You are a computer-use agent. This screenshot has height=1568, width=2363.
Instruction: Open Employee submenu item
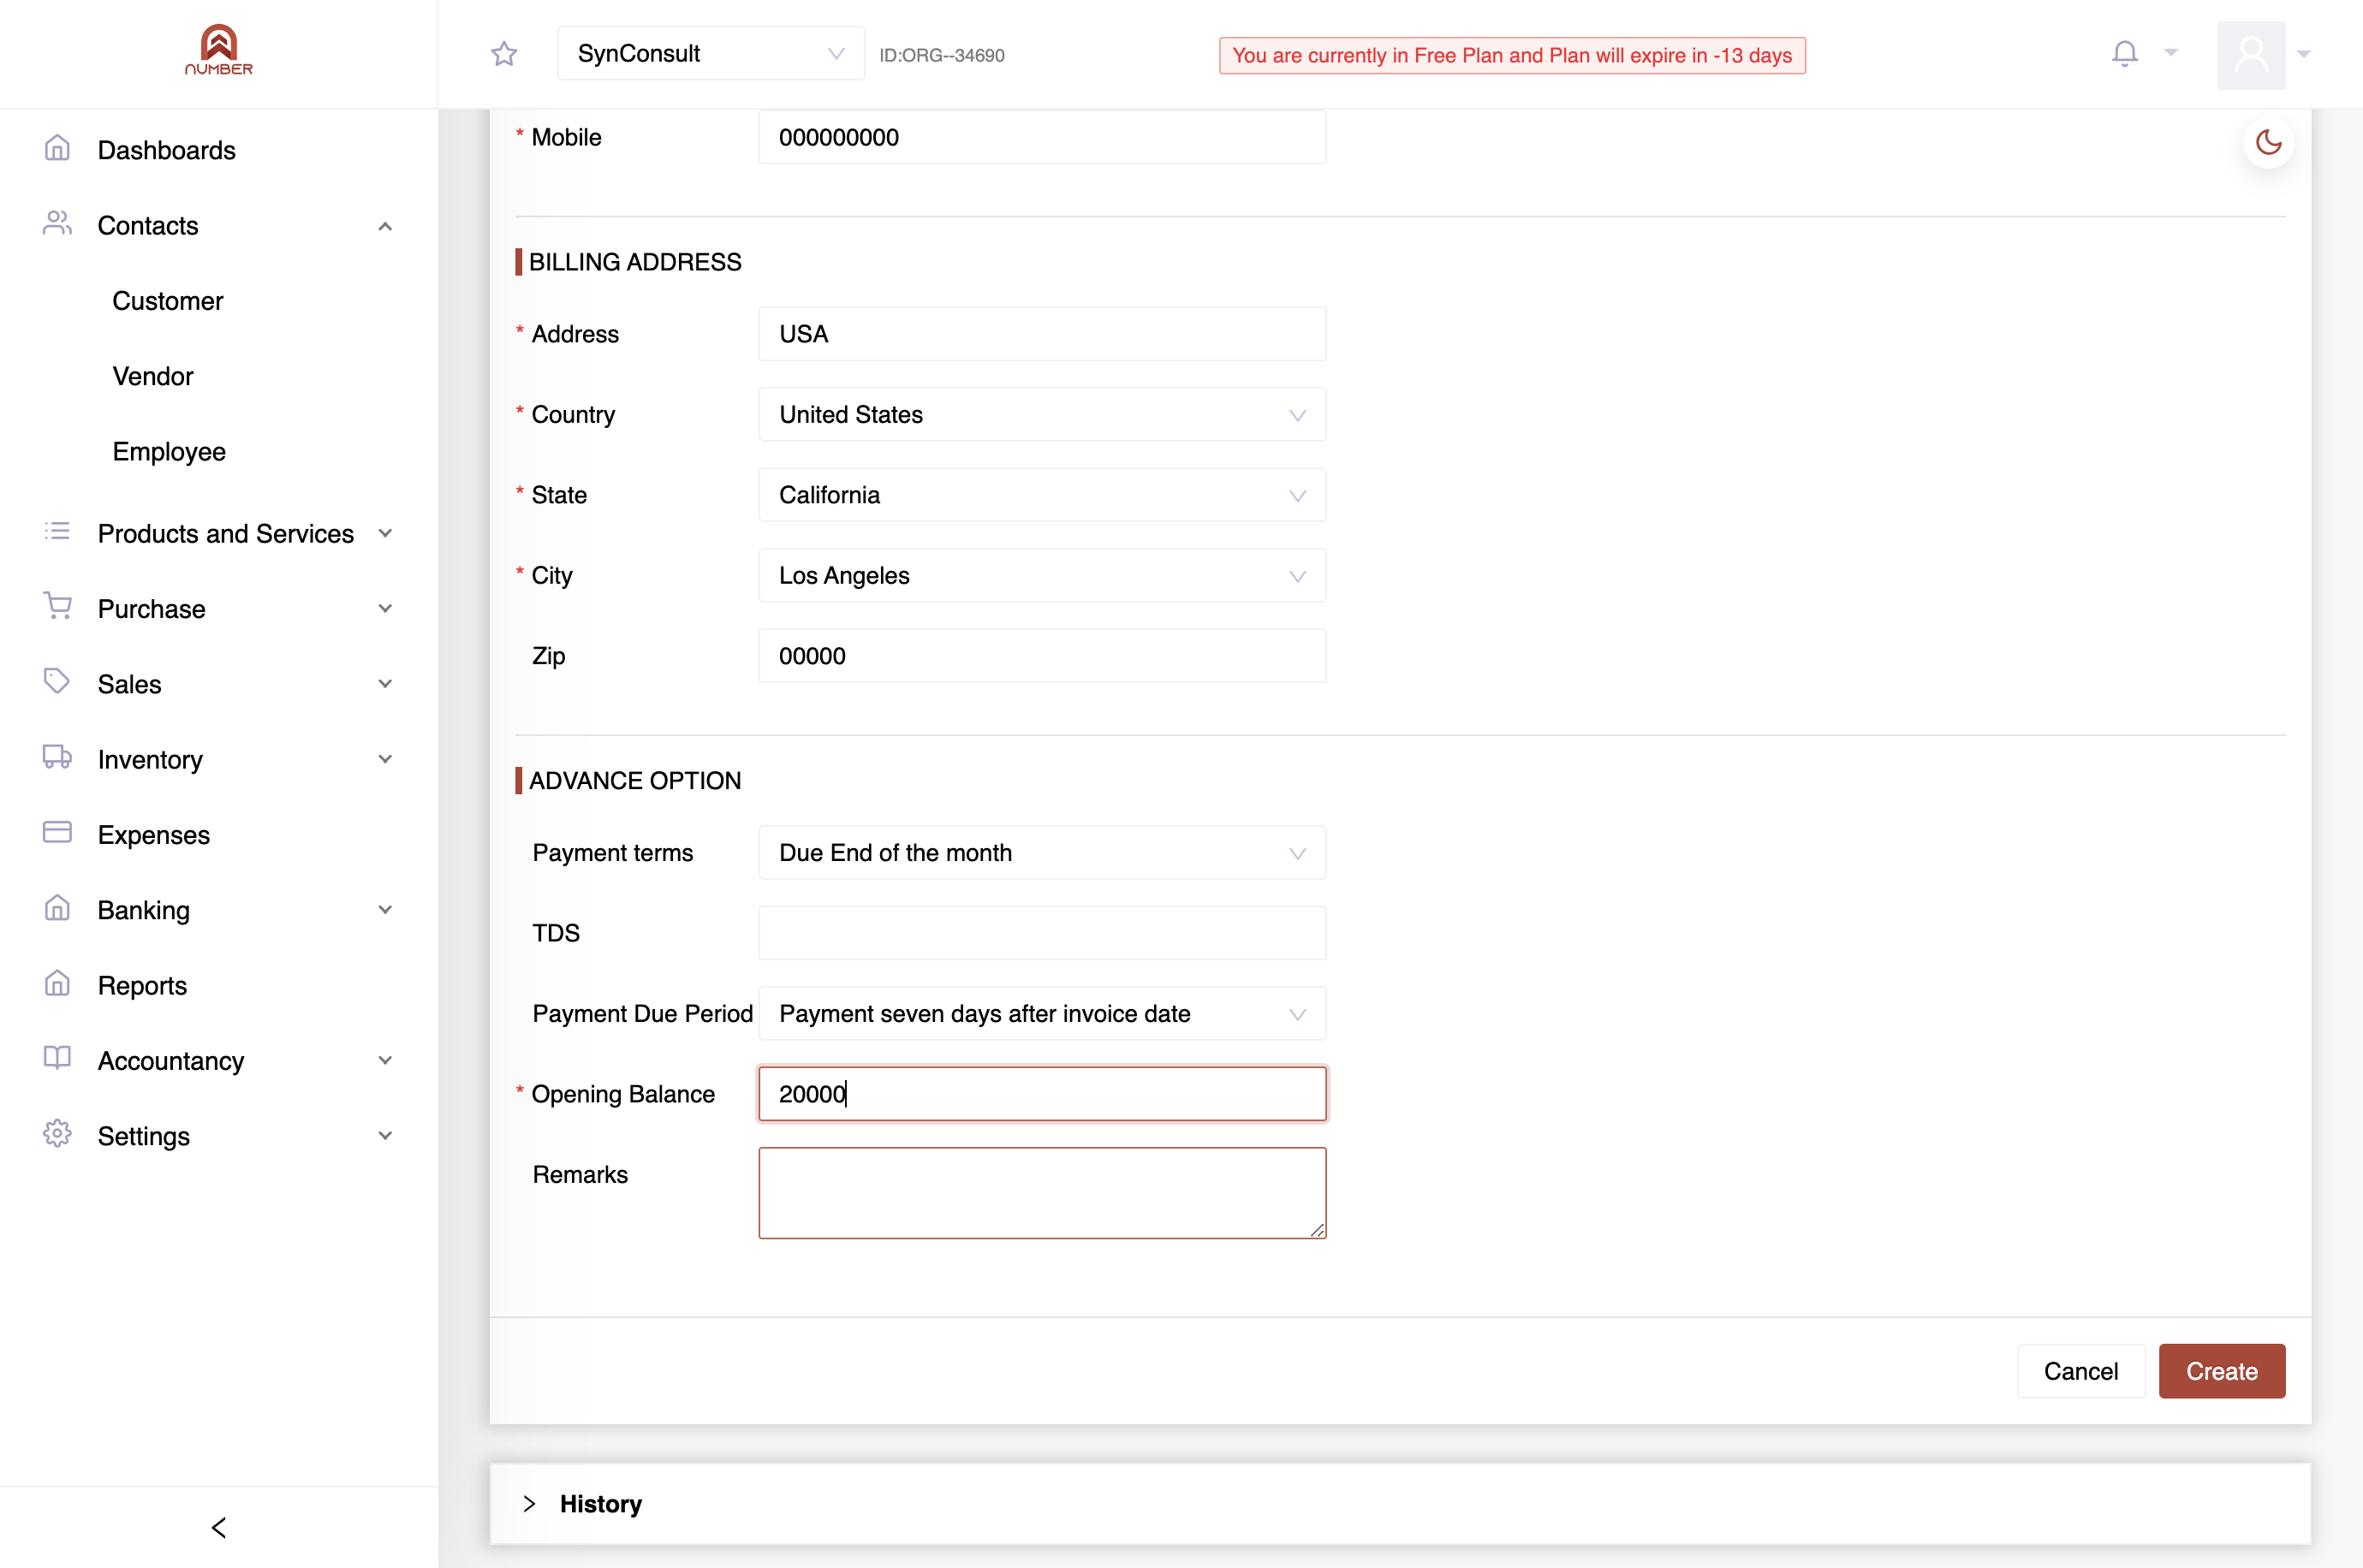pos(169,452)
